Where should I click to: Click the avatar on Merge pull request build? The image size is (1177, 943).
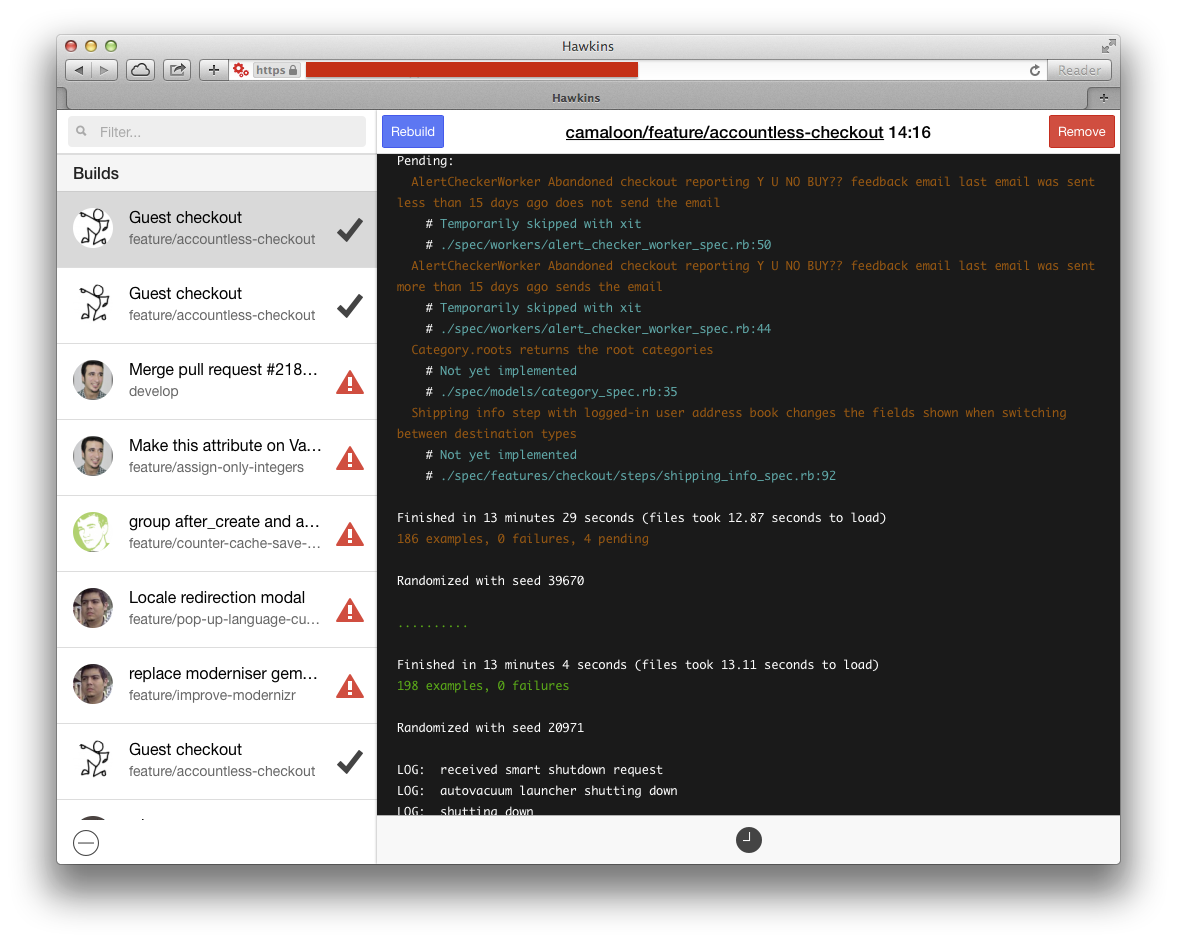[93, 380]
